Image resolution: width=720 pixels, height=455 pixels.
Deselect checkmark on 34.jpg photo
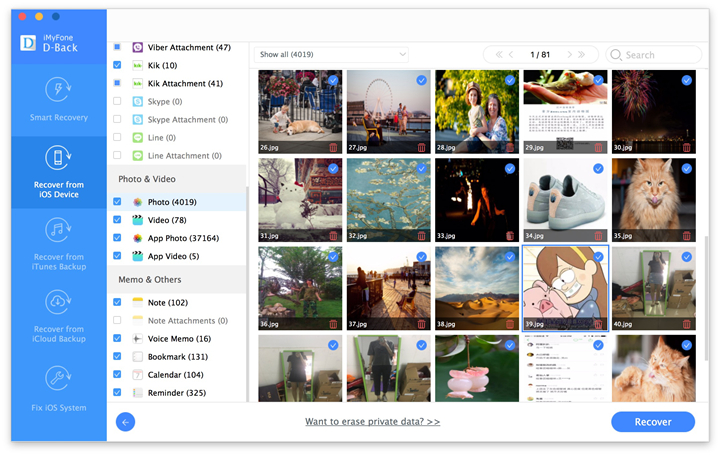pyautogui.click(x=598, y=169)
